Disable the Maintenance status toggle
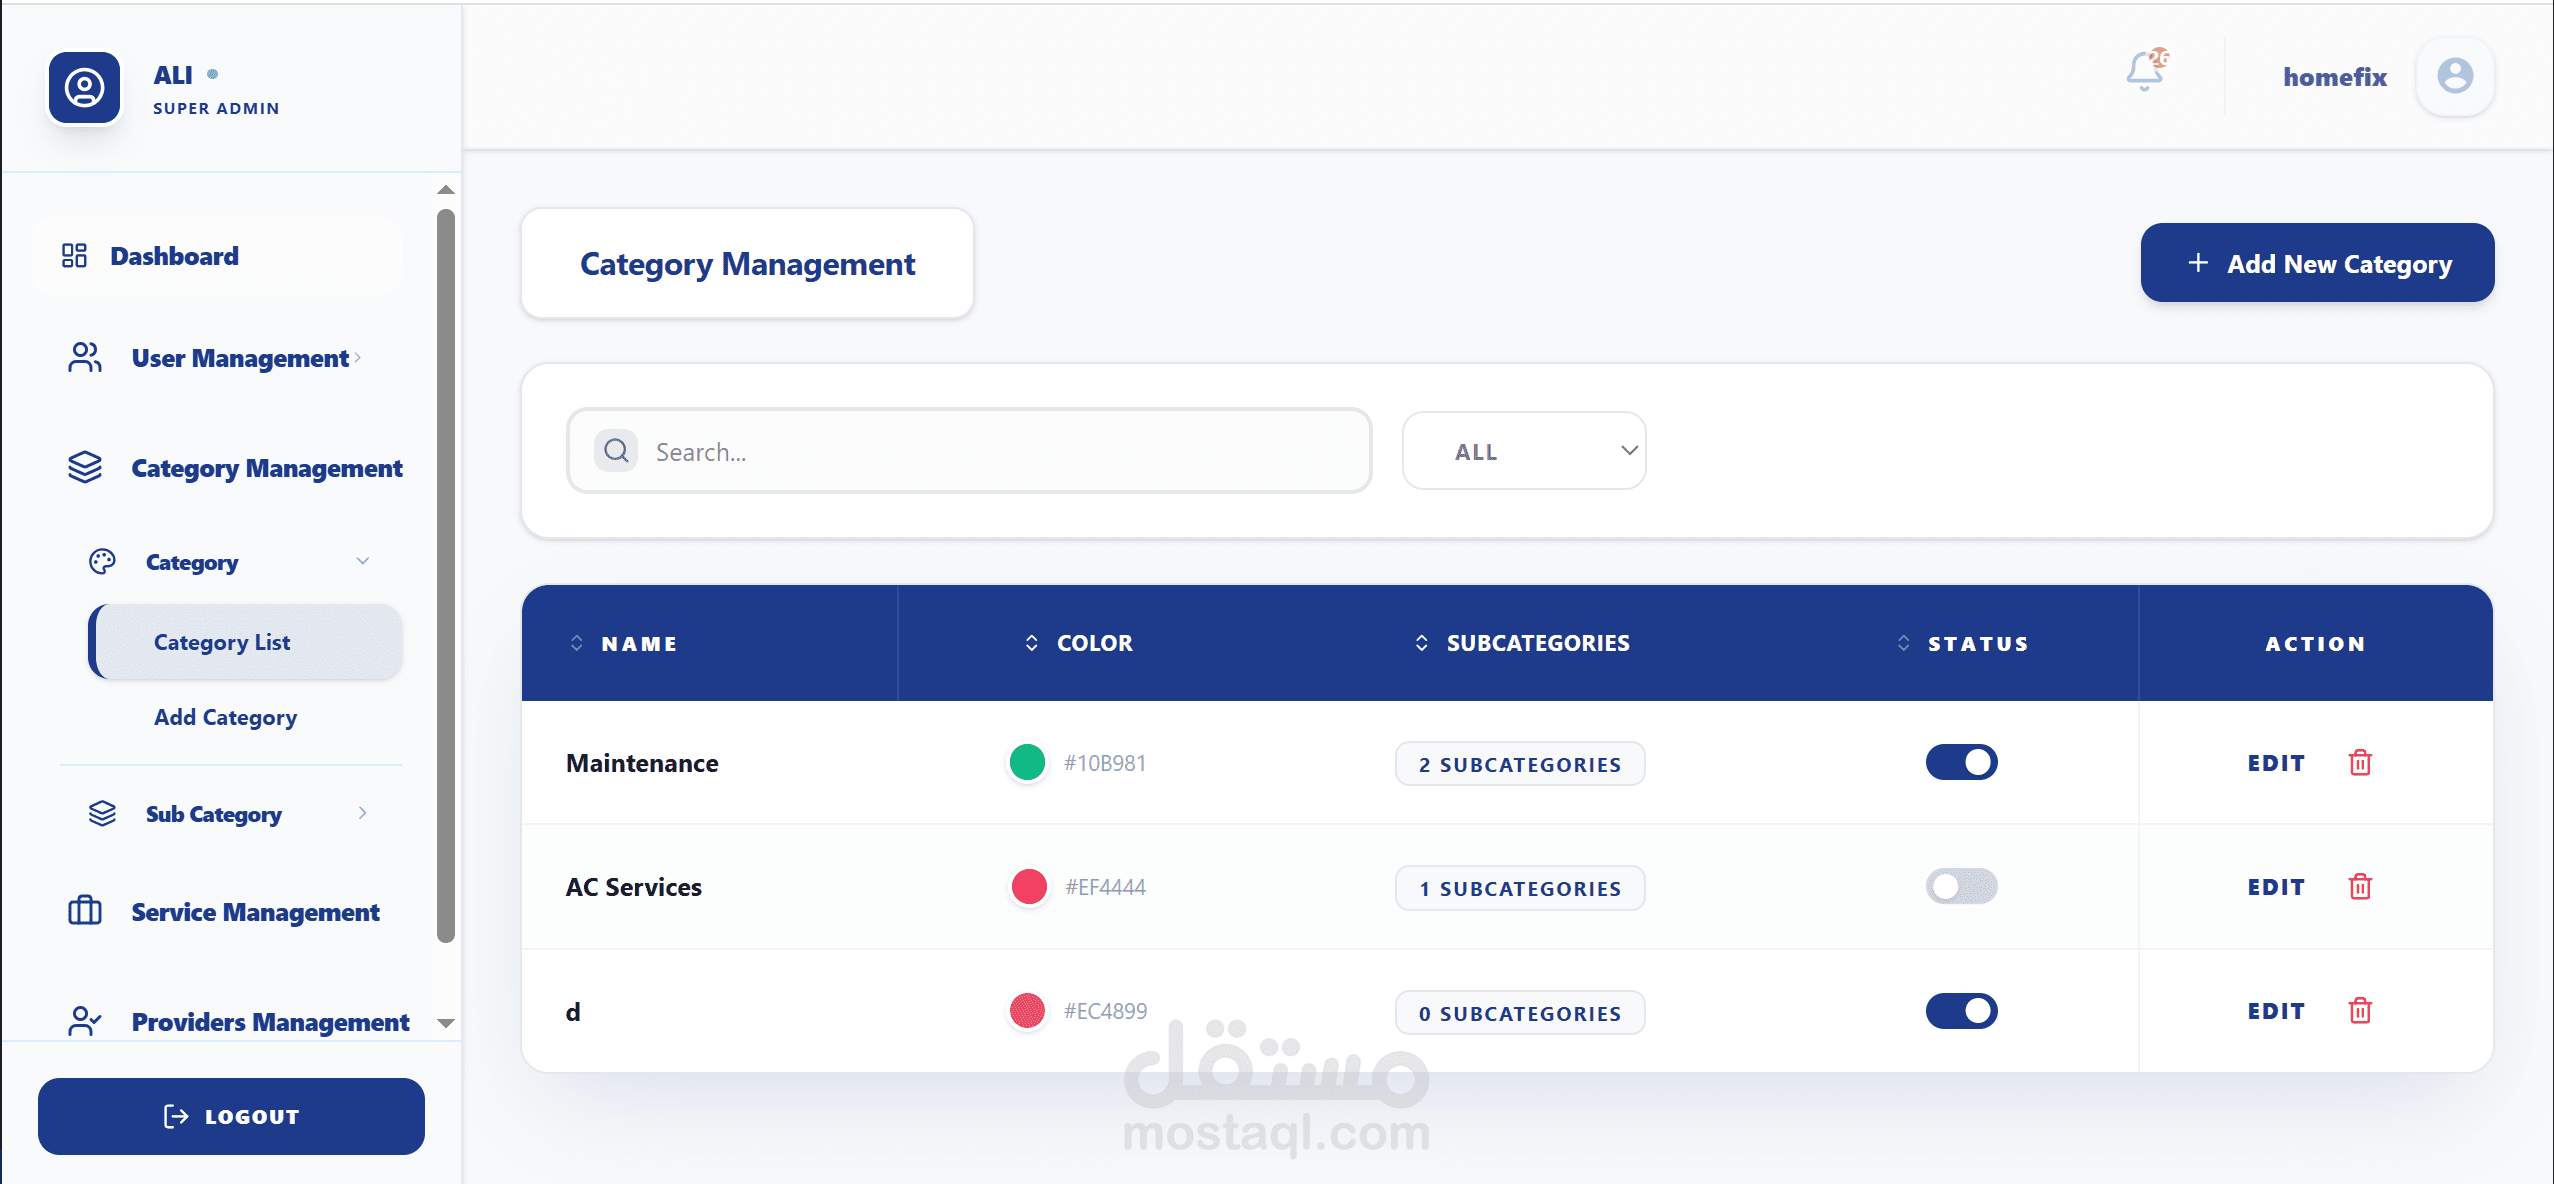This screenshot has height=1184, width=2554. coord(1961,763)
